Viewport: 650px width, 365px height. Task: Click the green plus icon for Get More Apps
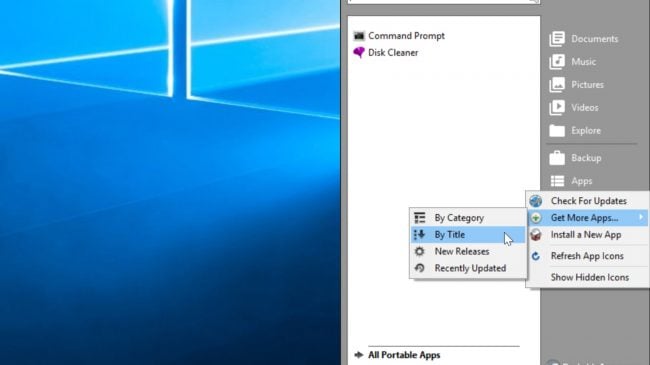click(x=536, y=218)
